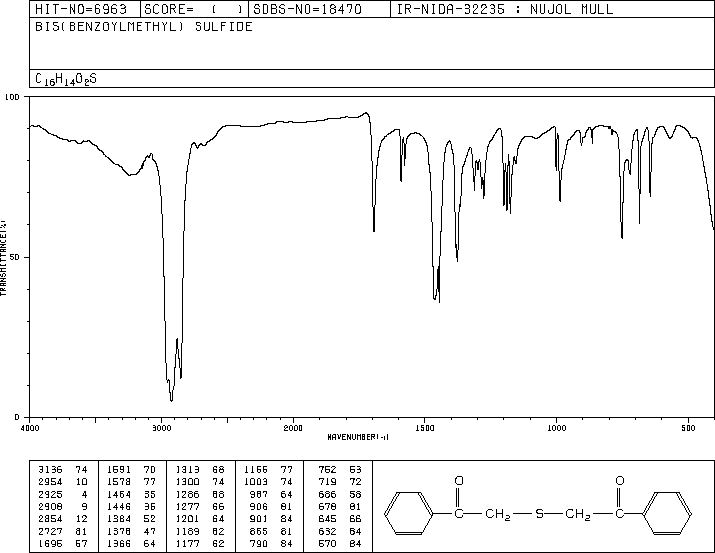
Task: Select peak table entry 1384 52
Action: [131, 519]
